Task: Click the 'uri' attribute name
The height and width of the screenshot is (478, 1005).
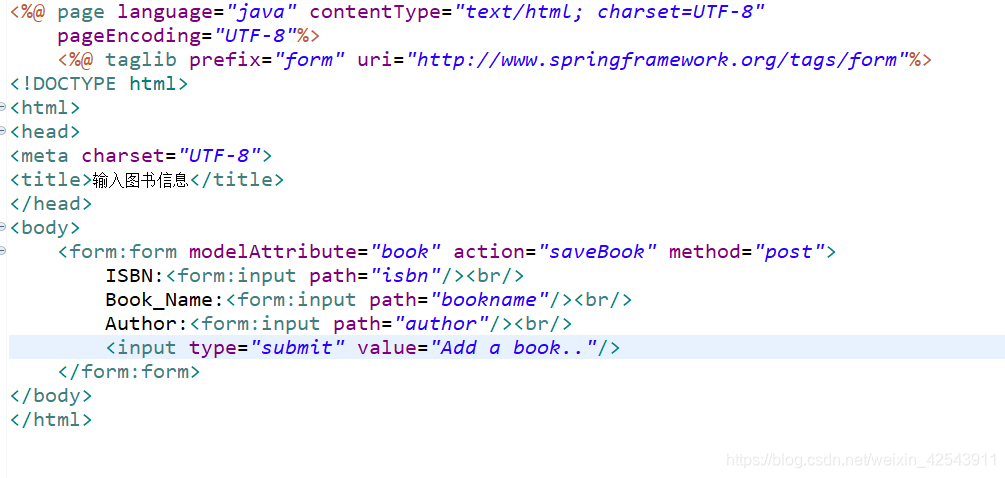Action: pyautogui.click(x=376, y=60)
